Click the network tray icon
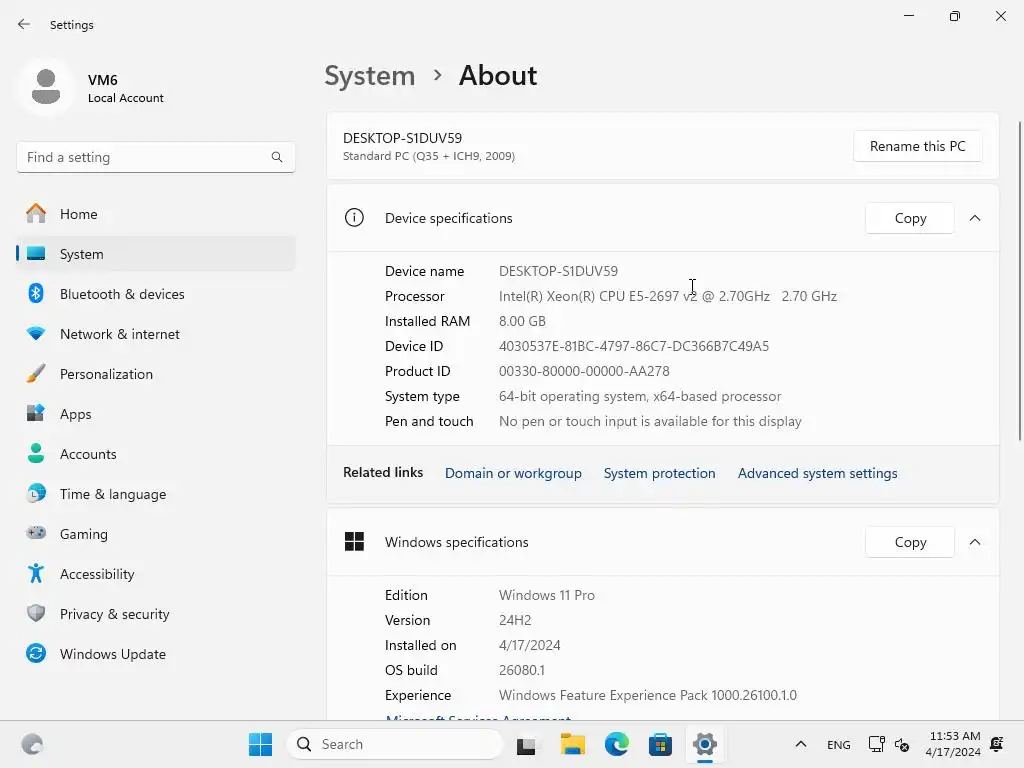The image size is (1024, 768). (x=876, y=744)
